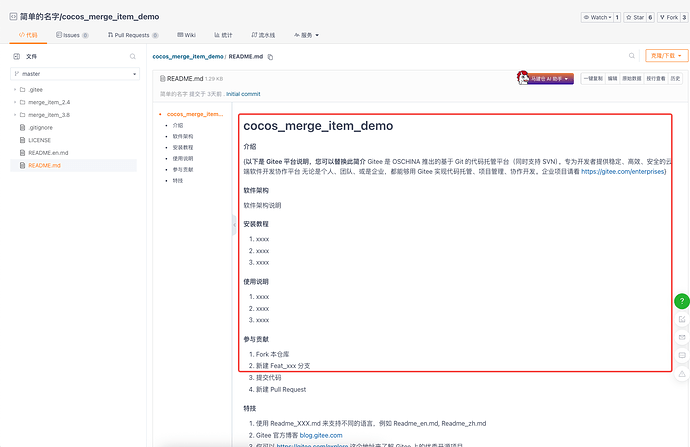Copy the file path icon next to README.md
Image resolution: width=690 pixels, height=447 pixels.
click(270, 57)
